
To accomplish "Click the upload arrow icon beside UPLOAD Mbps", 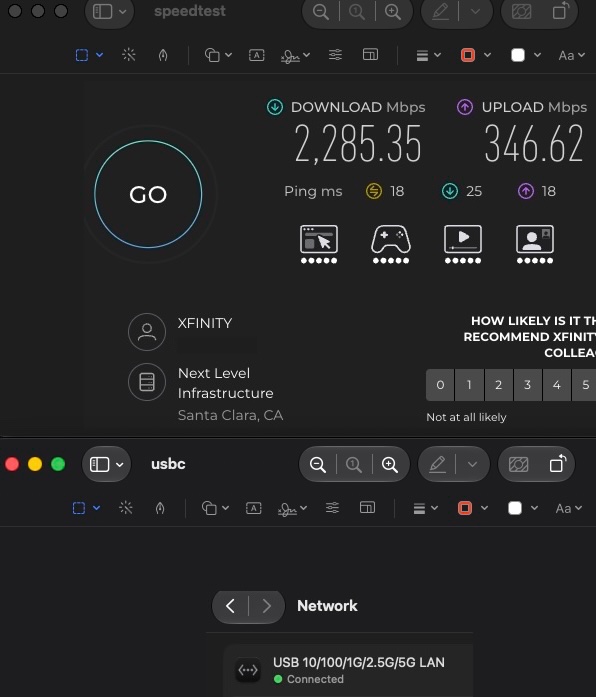I will coord(465,107).
